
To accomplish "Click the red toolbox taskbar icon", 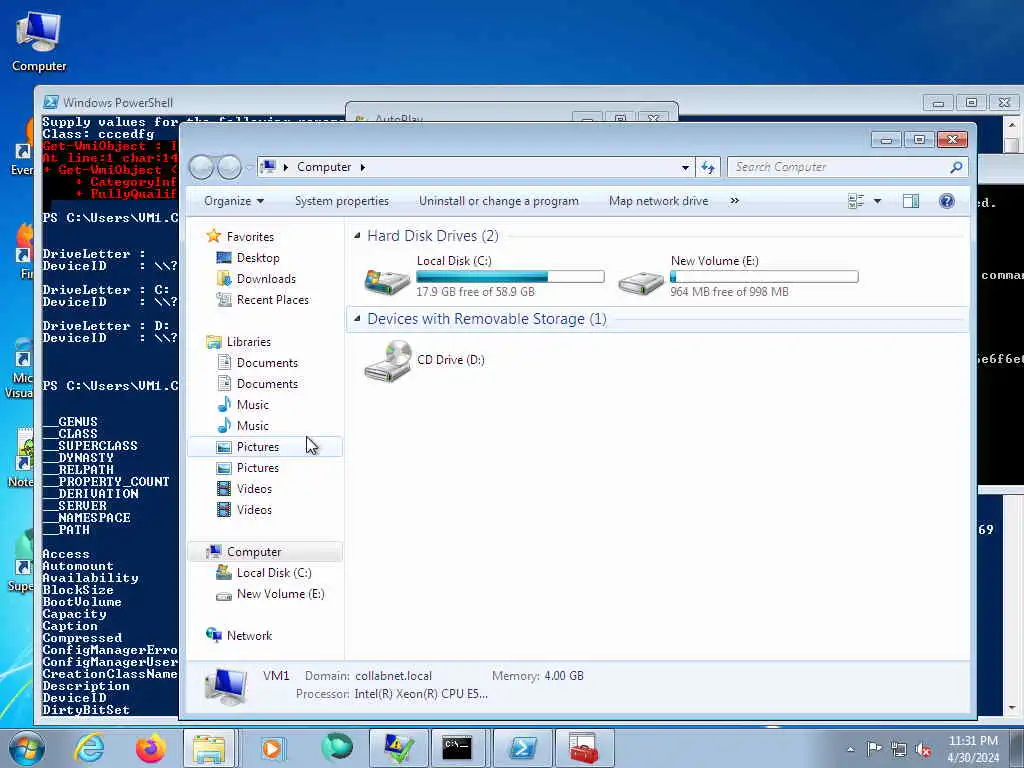I will tap(583, 748).
